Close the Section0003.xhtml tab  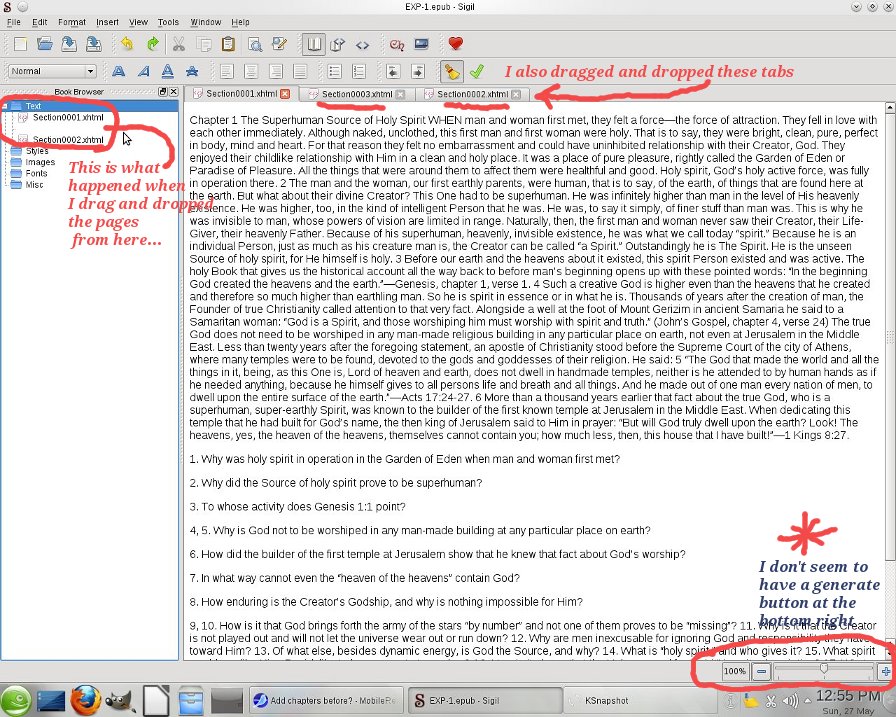click(x=400, y=94)
